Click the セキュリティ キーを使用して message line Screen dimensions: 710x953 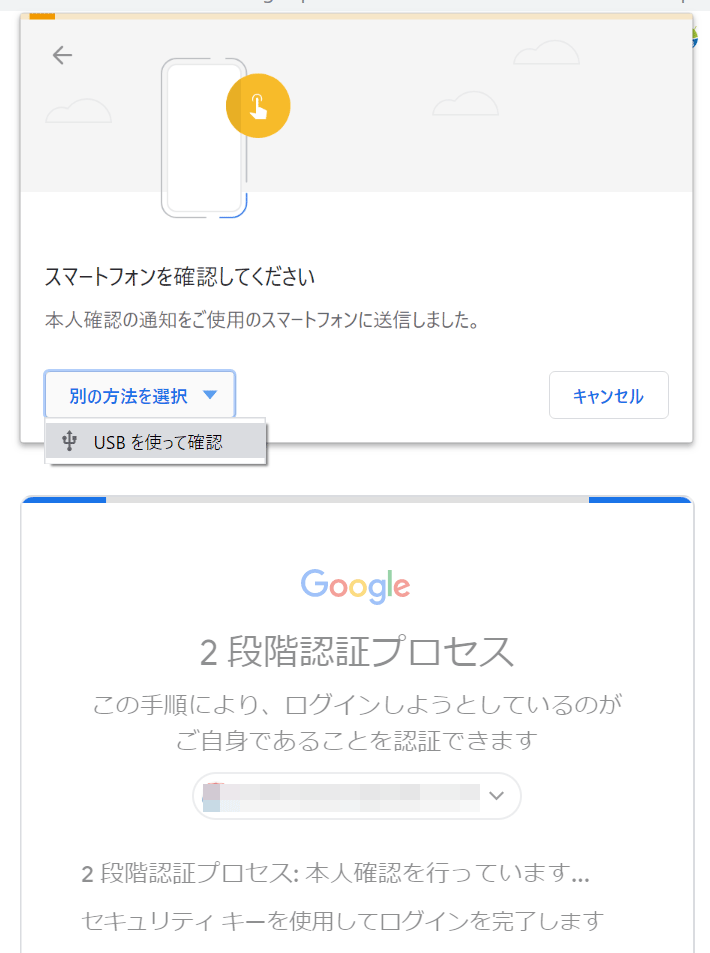[343, 921]
